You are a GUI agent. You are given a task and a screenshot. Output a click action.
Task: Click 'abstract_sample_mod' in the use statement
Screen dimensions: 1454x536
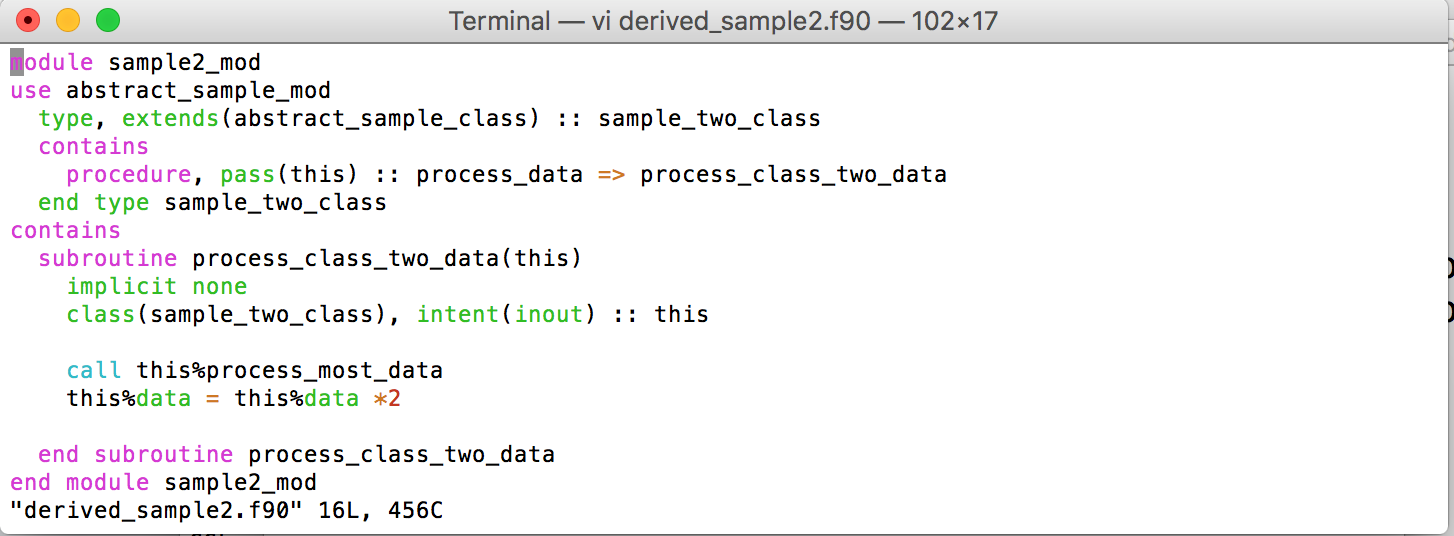[x=198, y=91]
